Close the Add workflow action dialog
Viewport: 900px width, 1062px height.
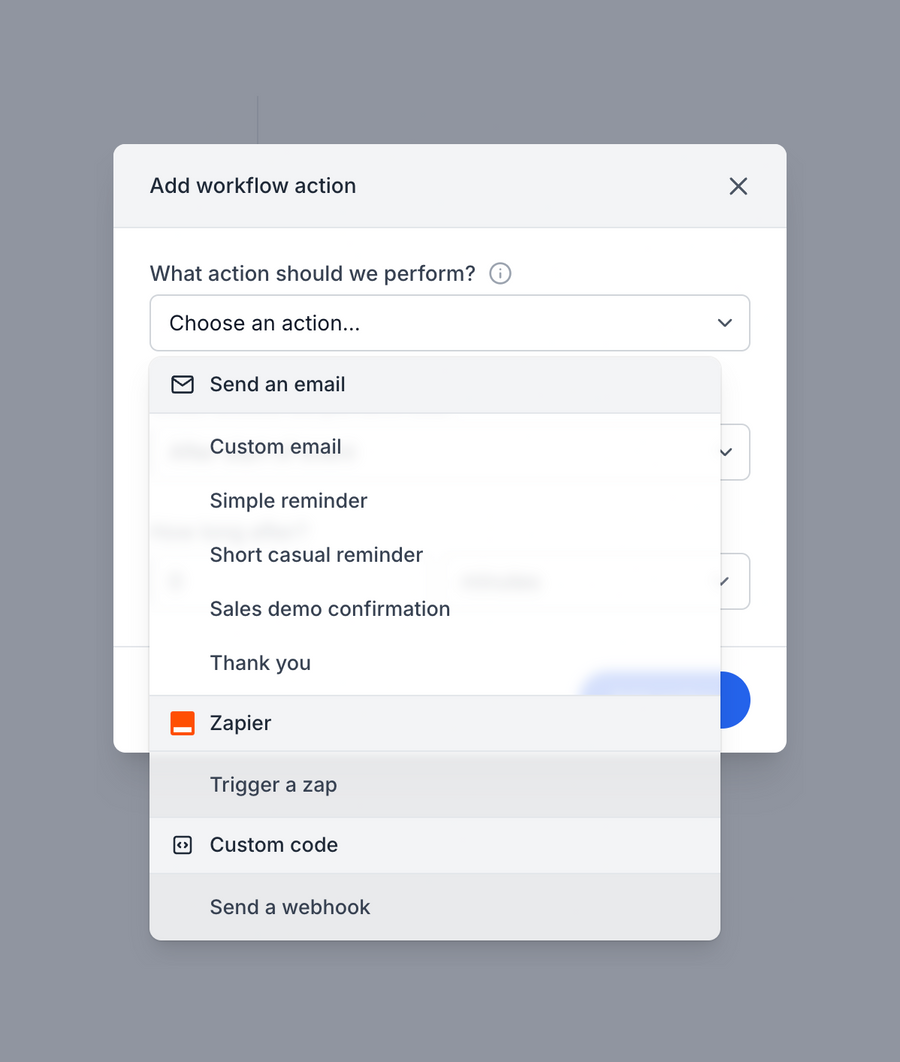[x=738, y=186]
